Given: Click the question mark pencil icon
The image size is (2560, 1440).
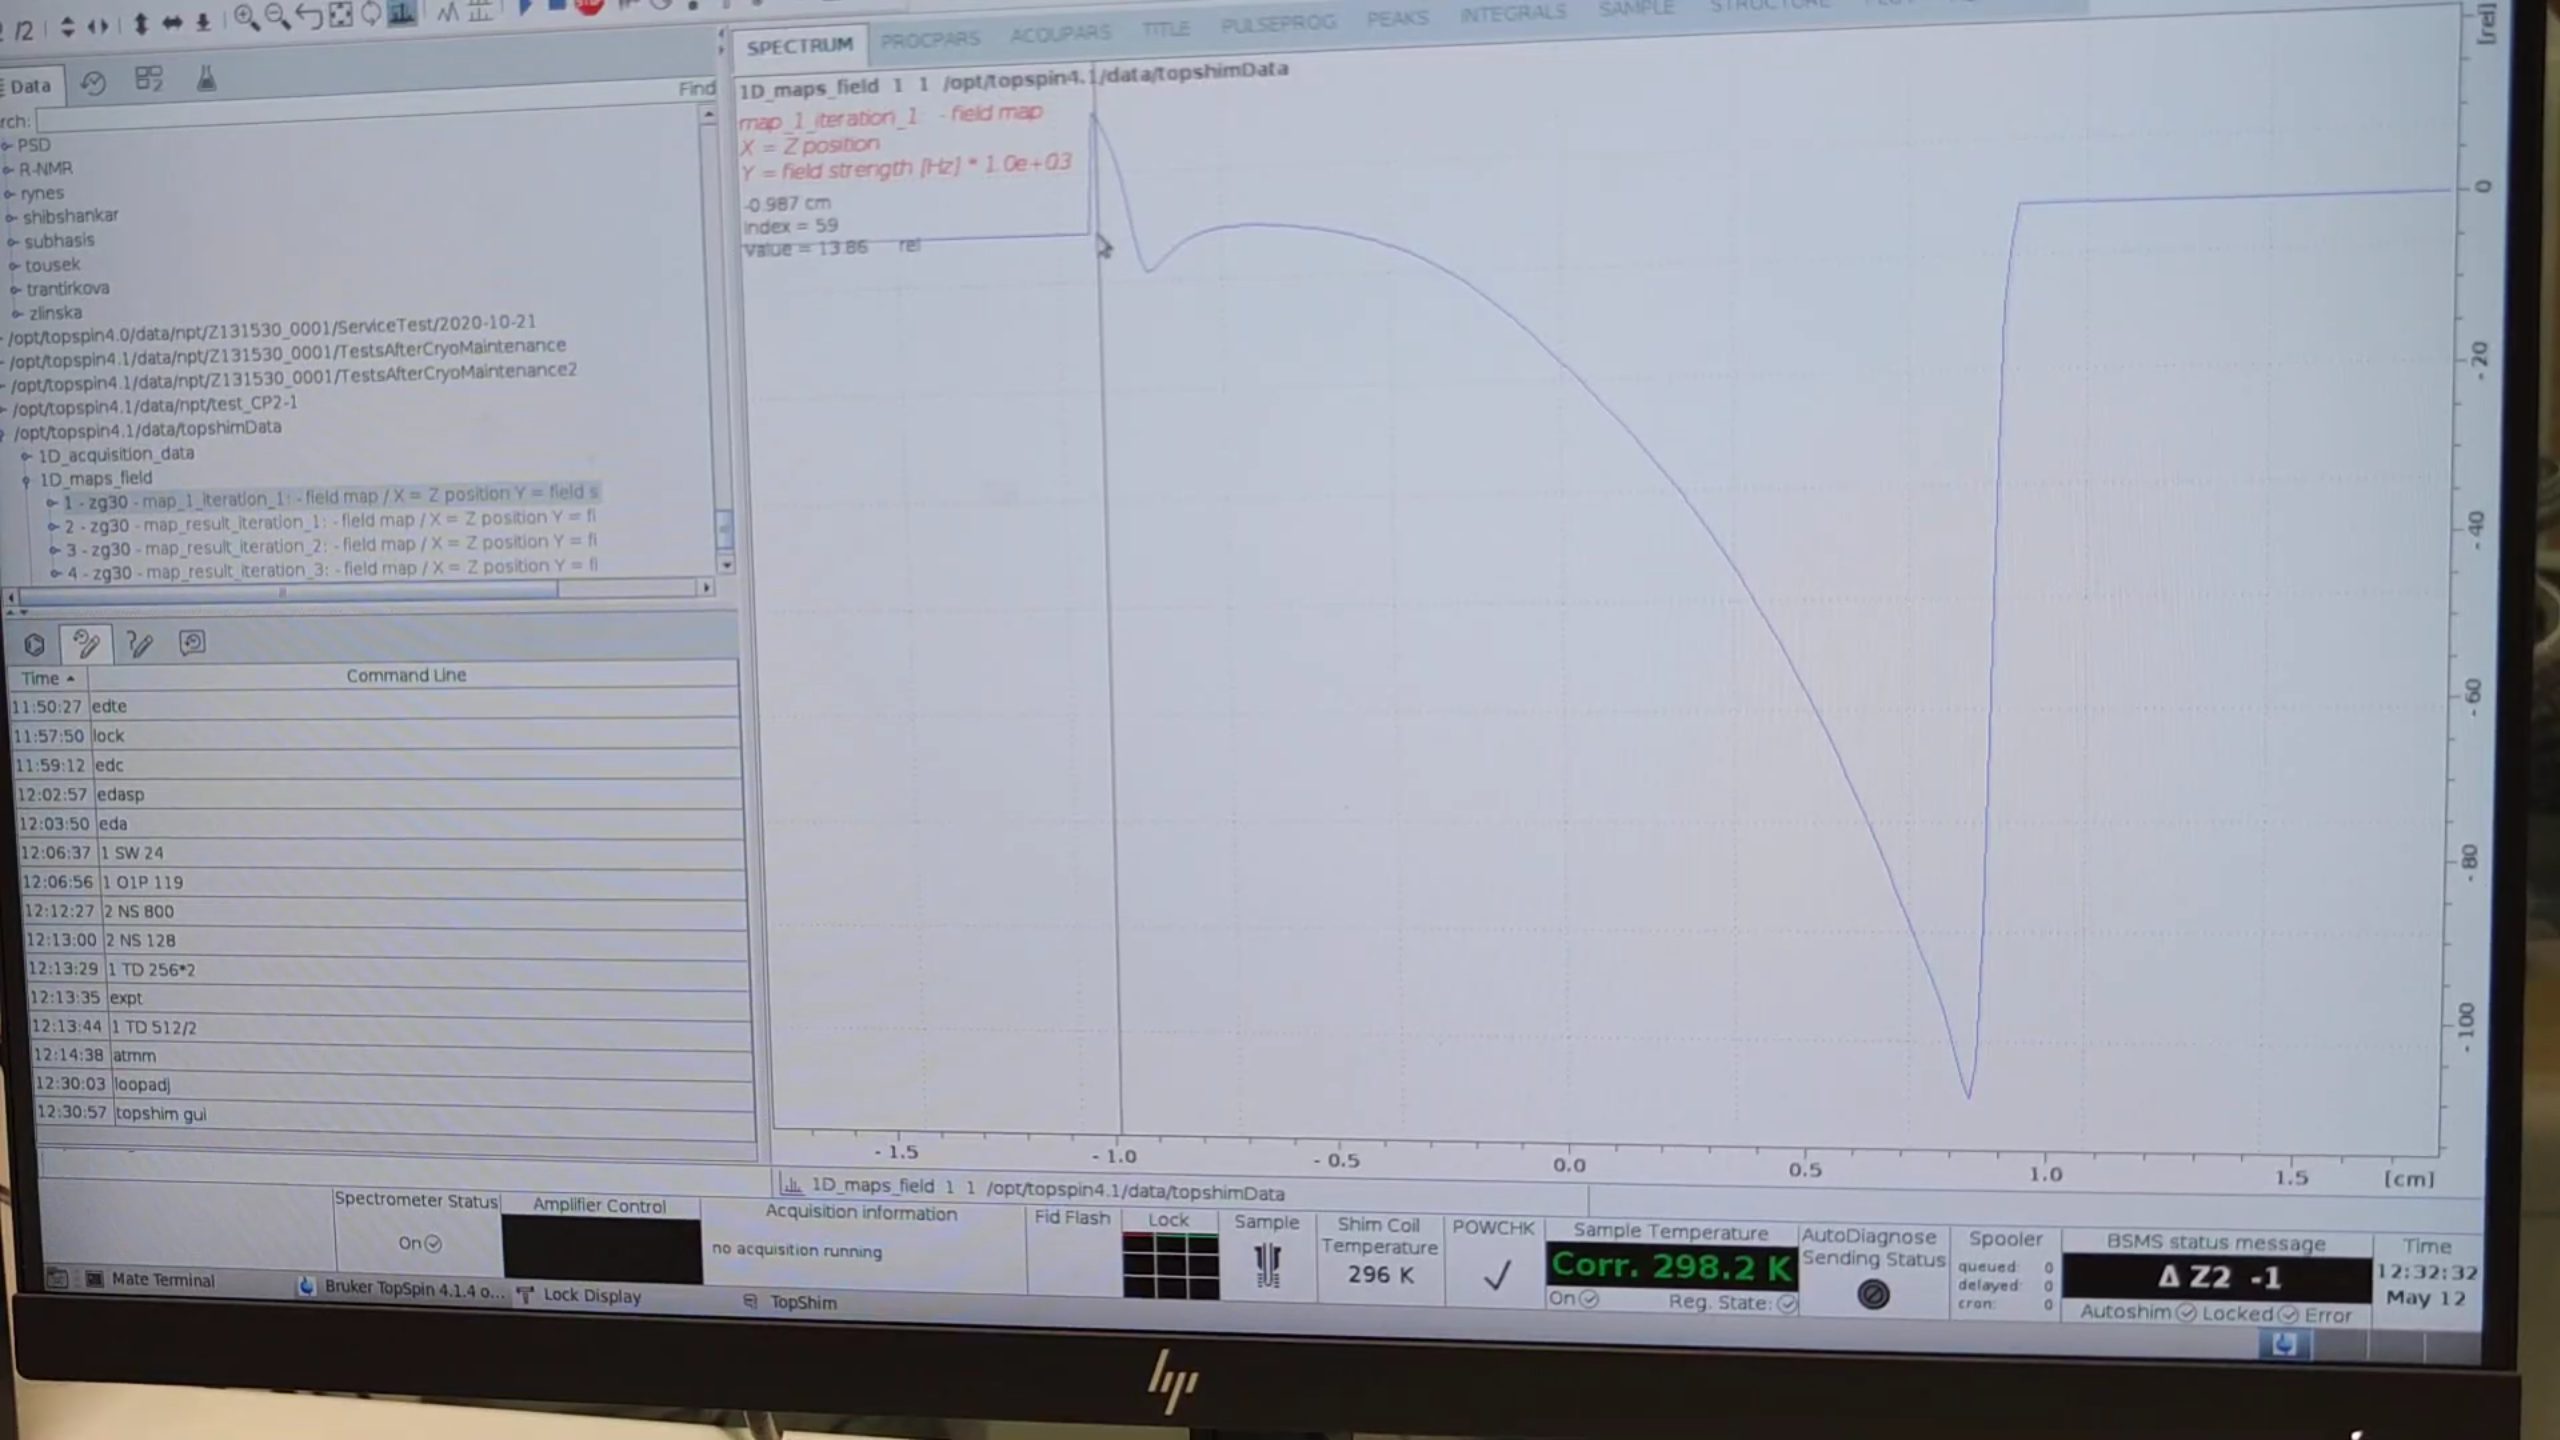Looking at the screenshot, I should click(x=139, y=644).
